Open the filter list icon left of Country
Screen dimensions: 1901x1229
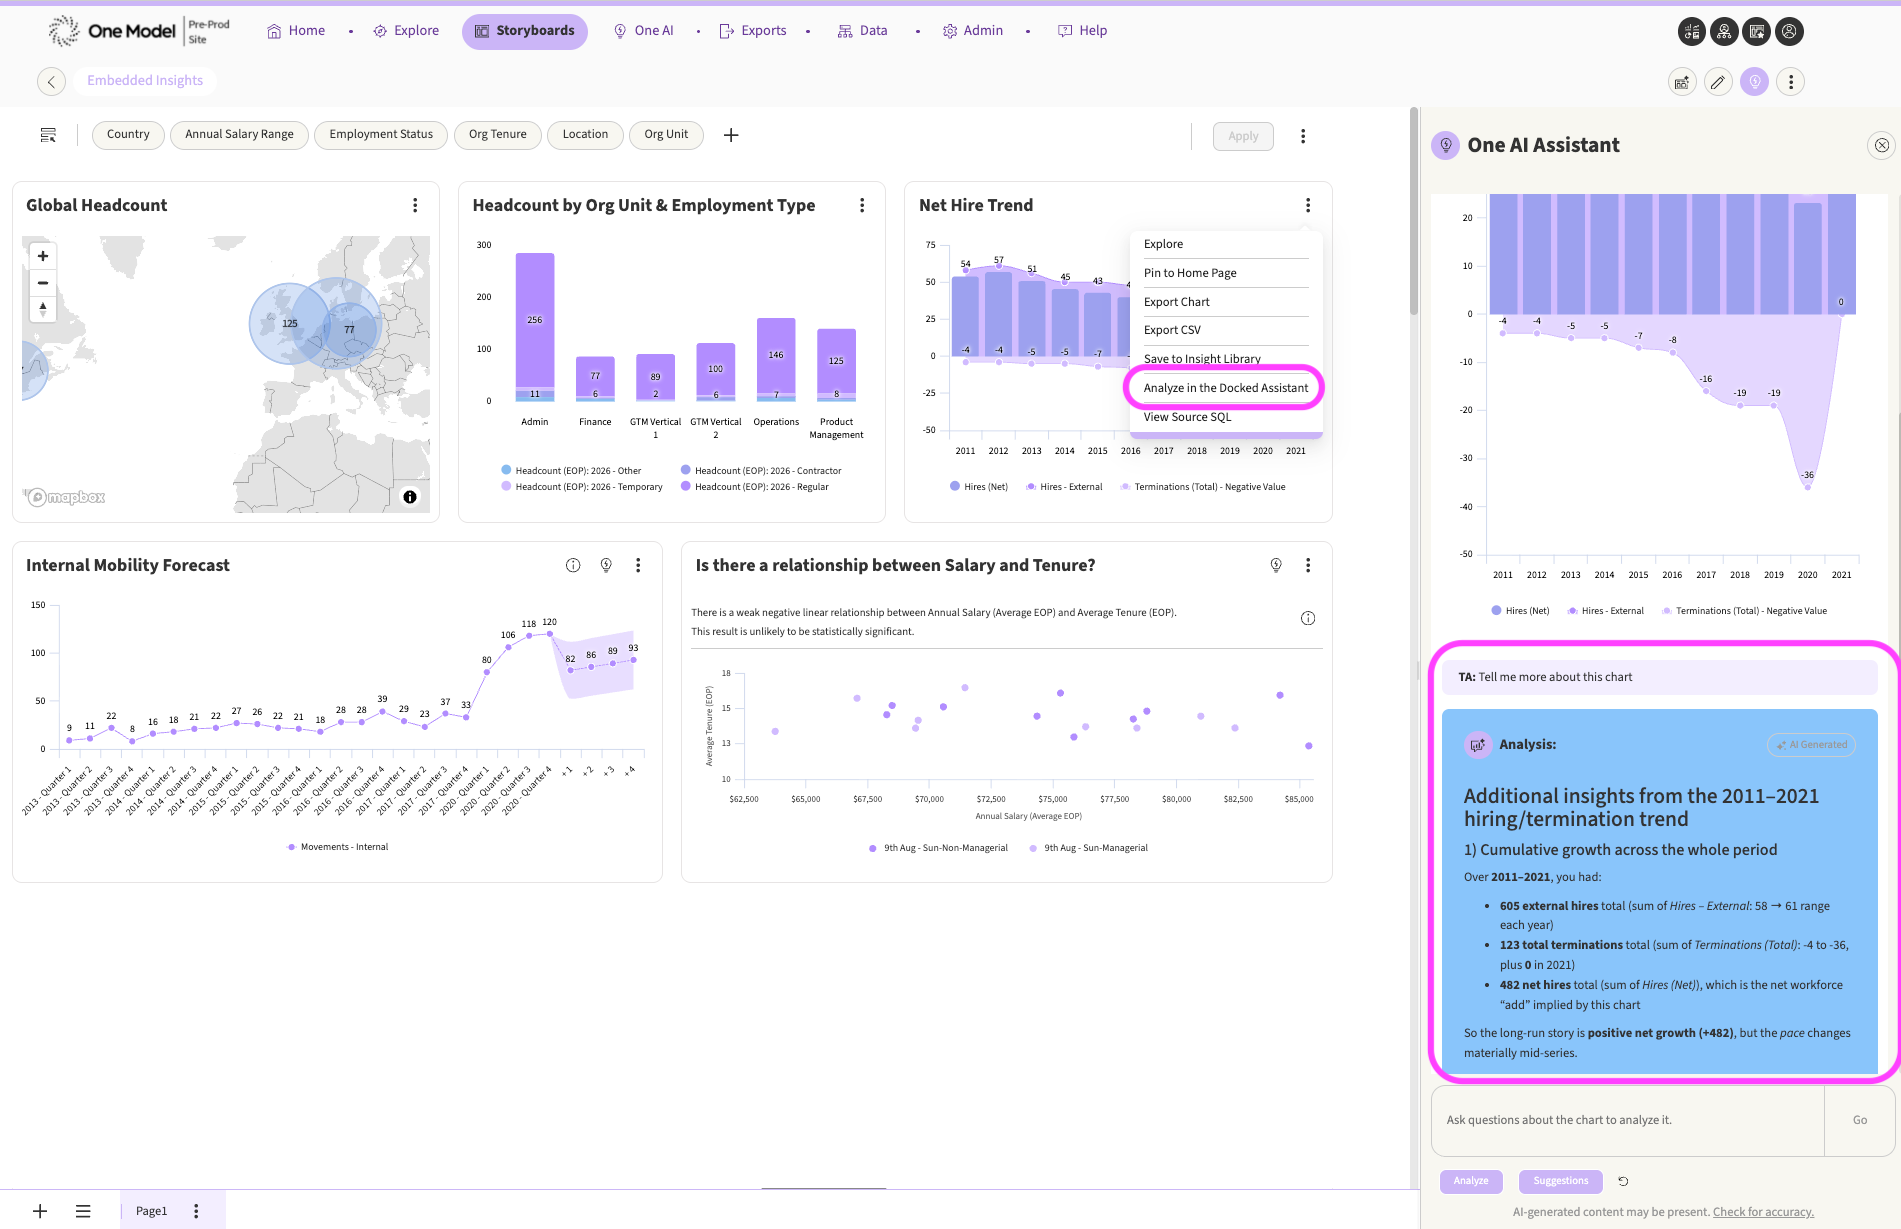(48, 135)
